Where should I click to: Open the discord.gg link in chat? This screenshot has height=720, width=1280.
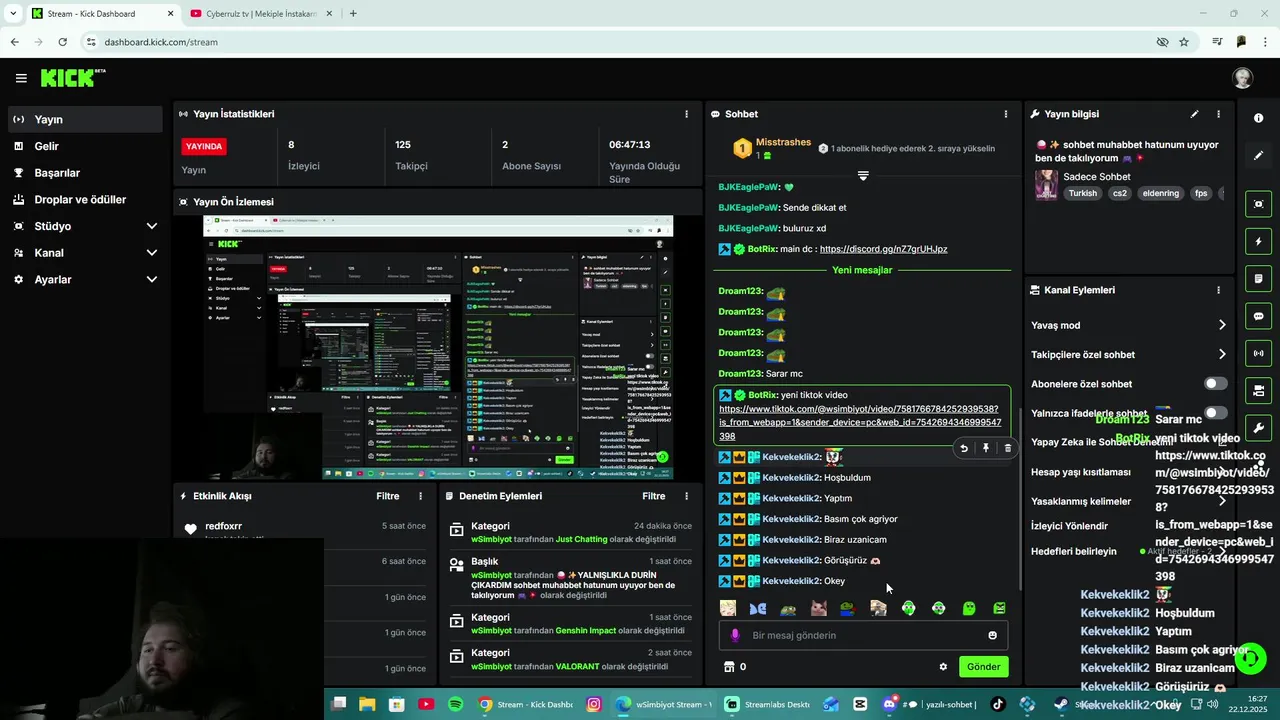(883, 249)
